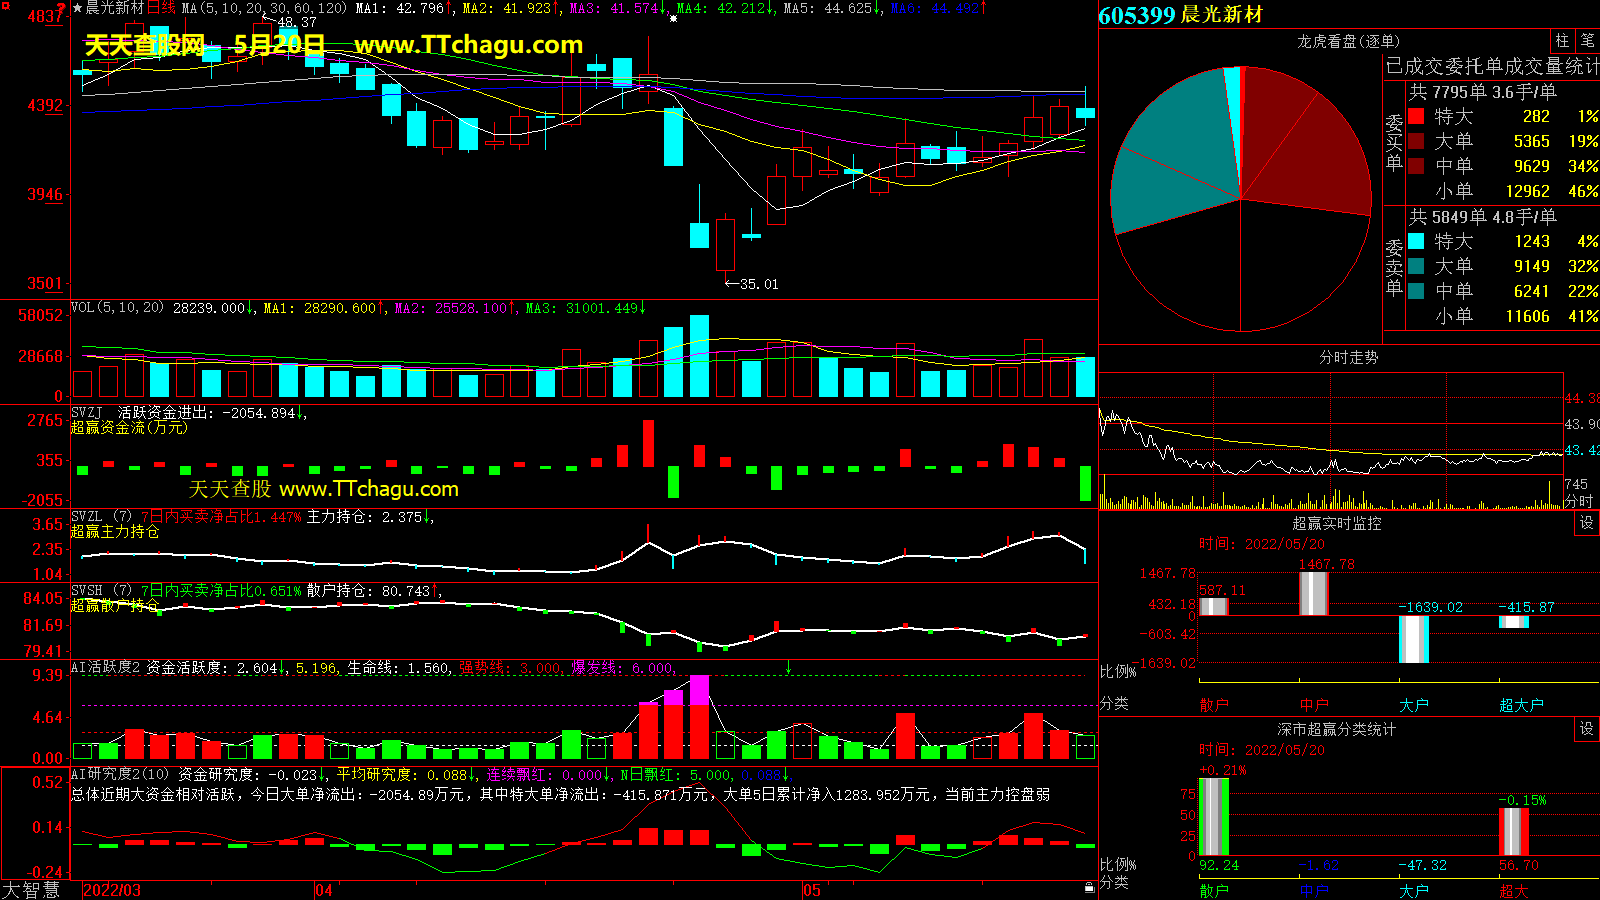Select stock code 605399 in header

1136,15
